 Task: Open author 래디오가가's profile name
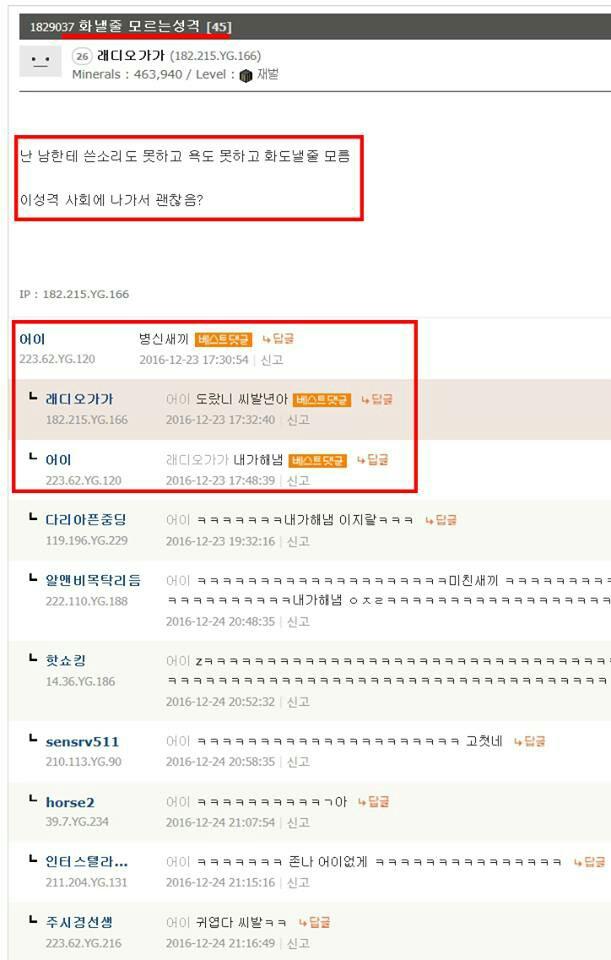[131, 56]
